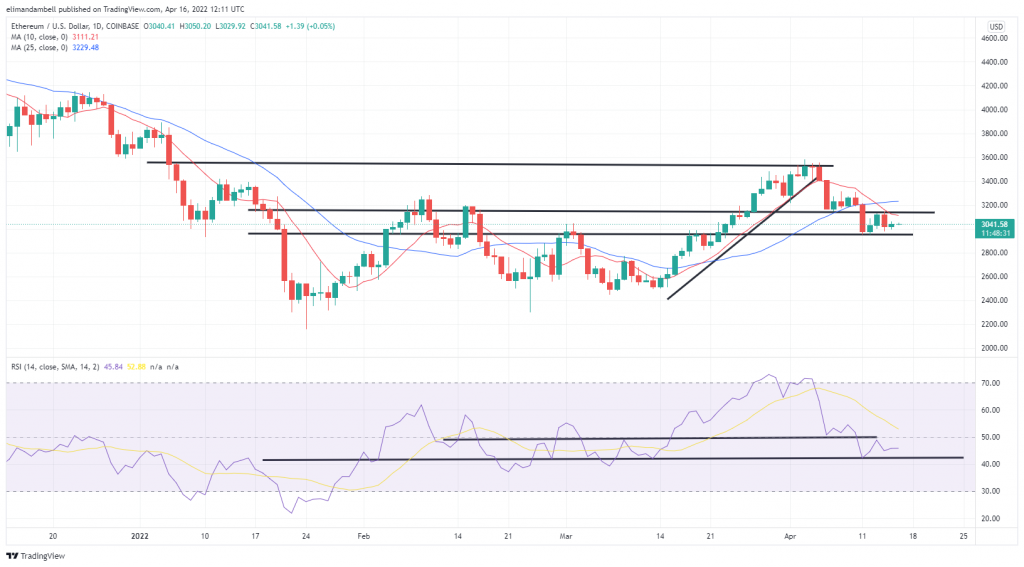Click the 2200.00 price axis label
1024x567 pixels.
point(995,325)
